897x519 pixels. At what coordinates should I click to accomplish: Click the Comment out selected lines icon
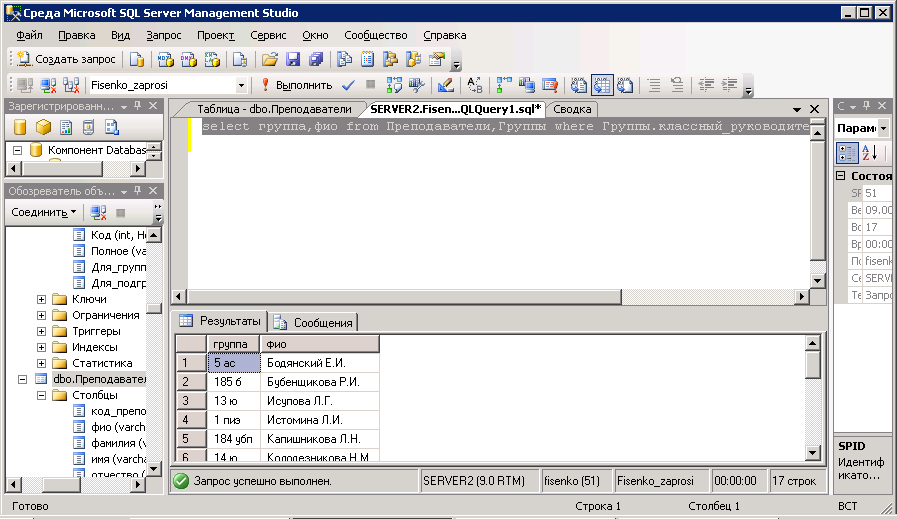tap(654, 85)
